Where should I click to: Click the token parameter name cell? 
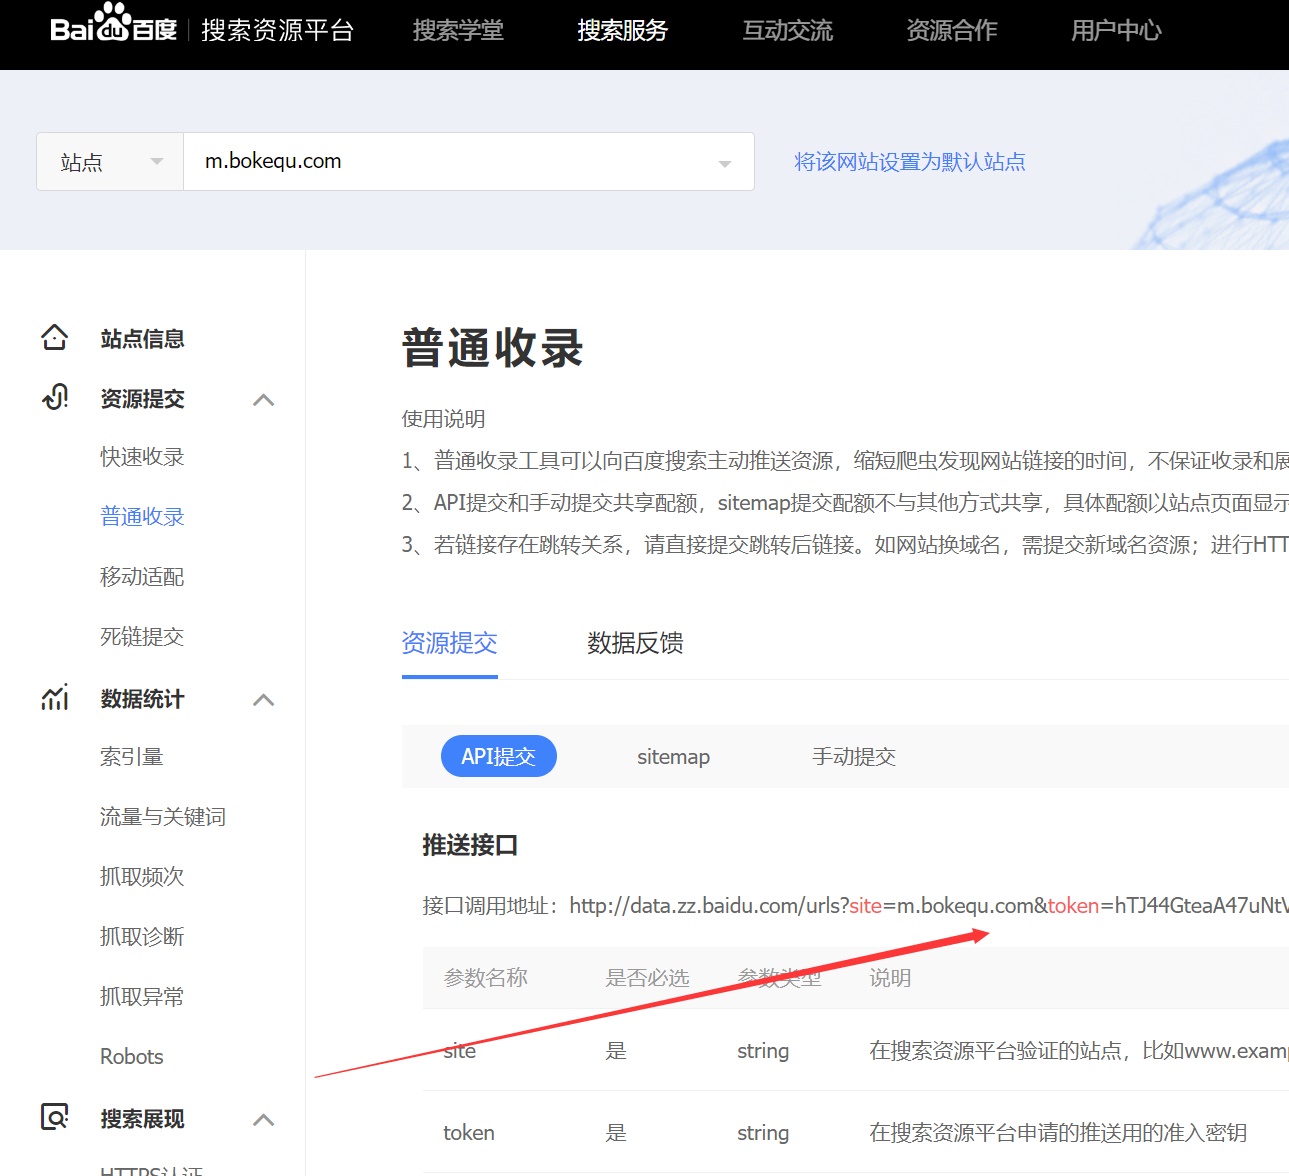tap(469, 1133)
